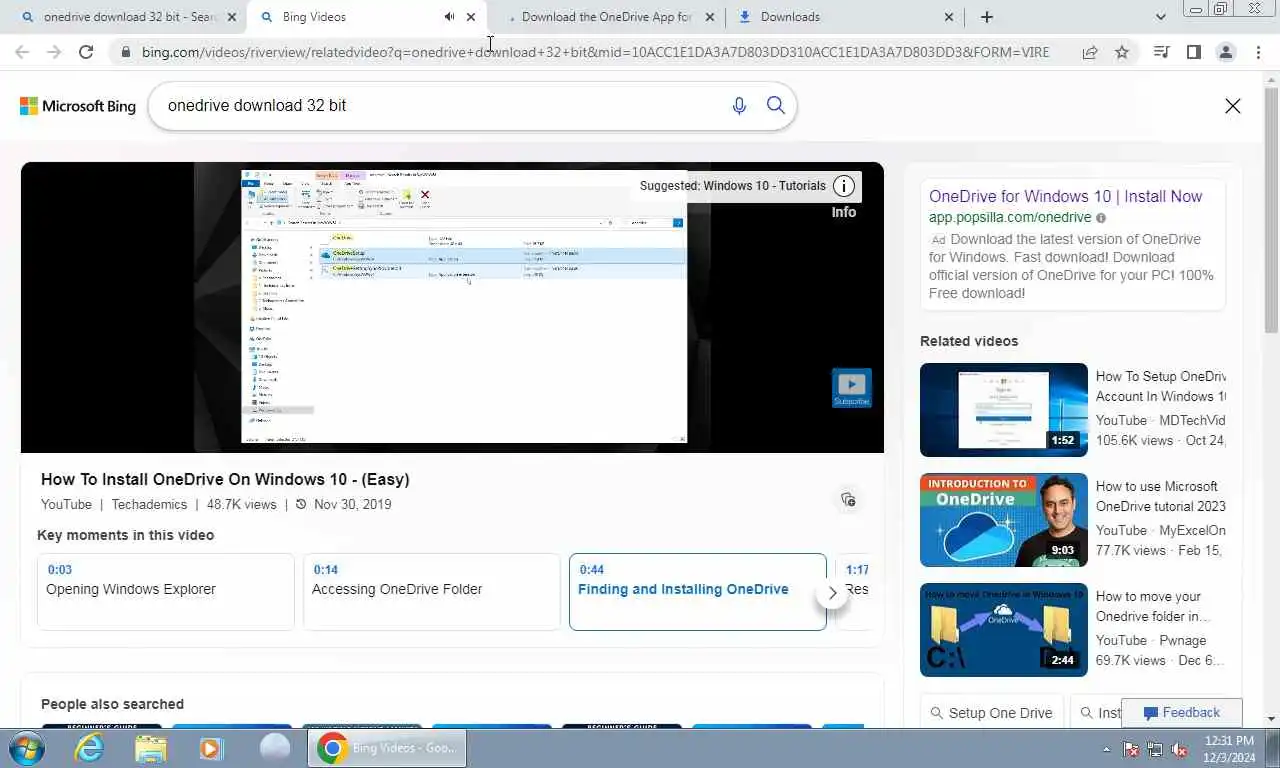View site information icon in the address bar
The image size is (1280, 768).
[125, 52]
